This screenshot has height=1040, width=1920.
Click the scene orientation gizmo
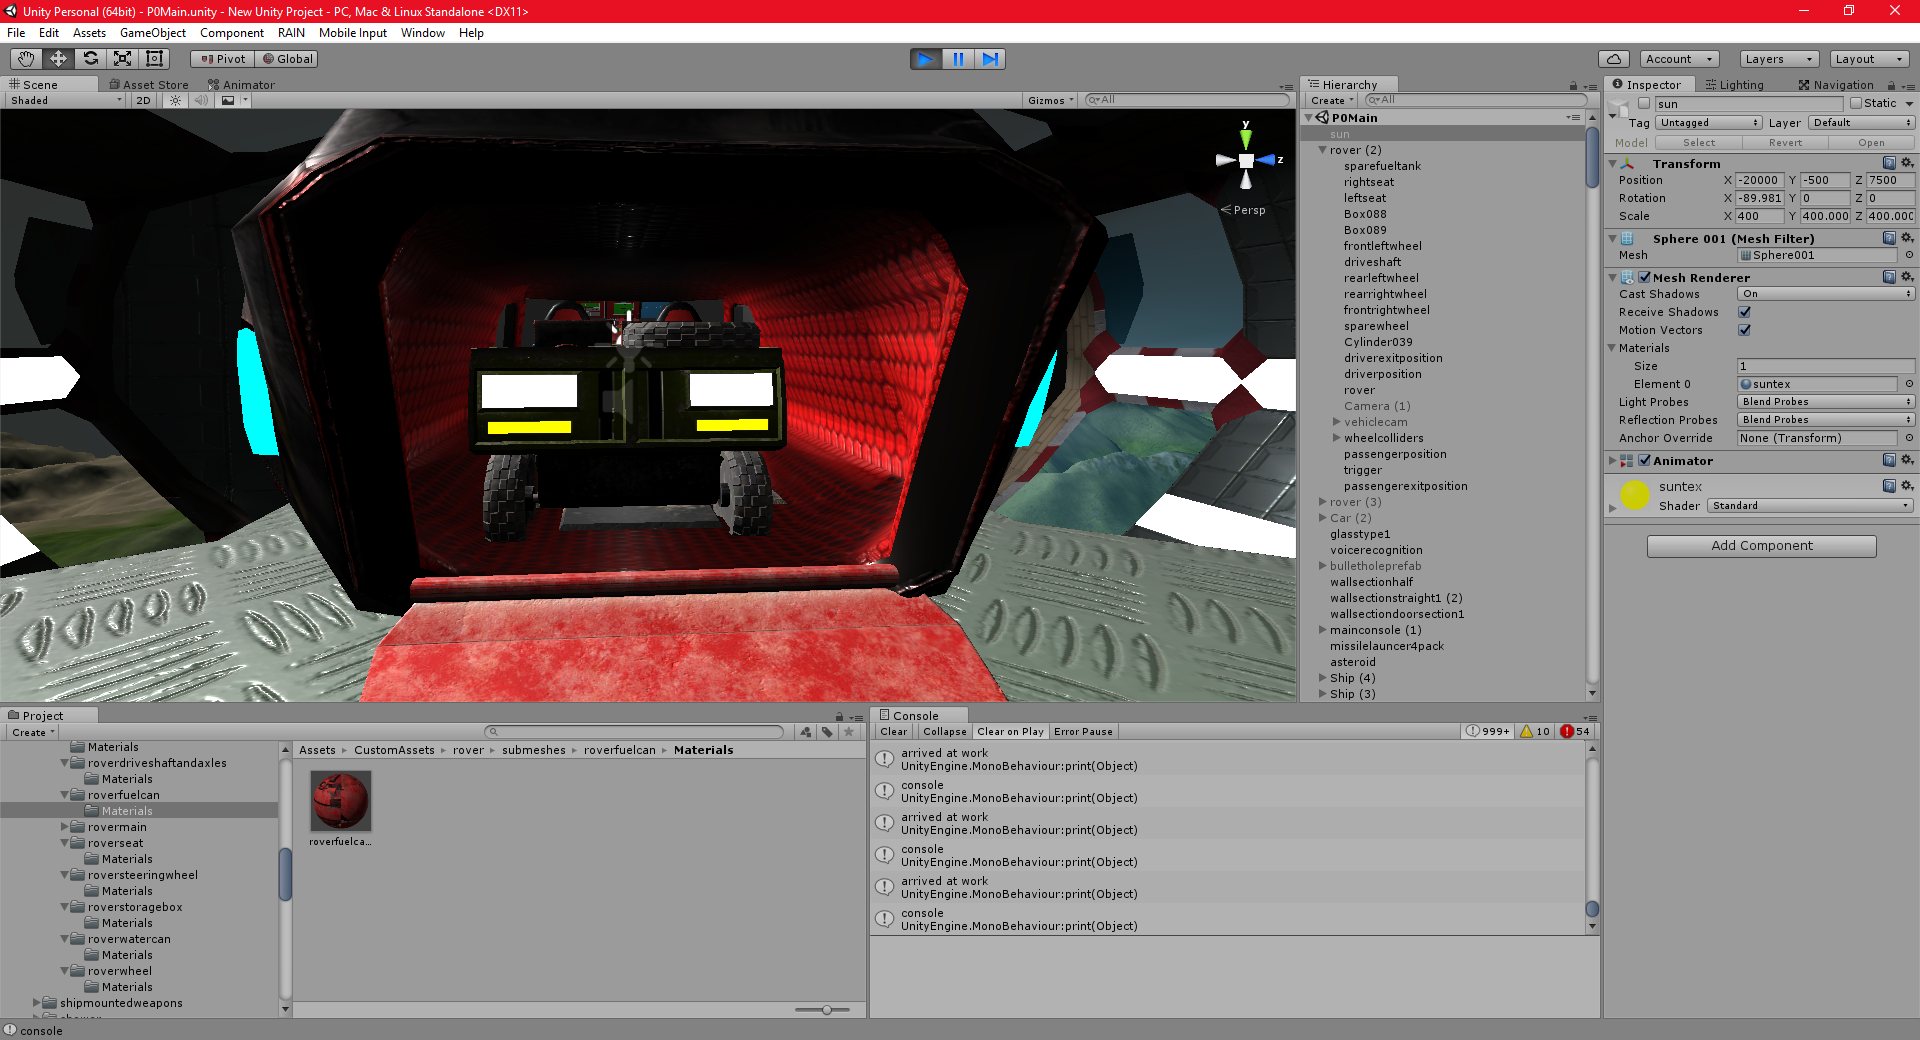click(1246, 159)
